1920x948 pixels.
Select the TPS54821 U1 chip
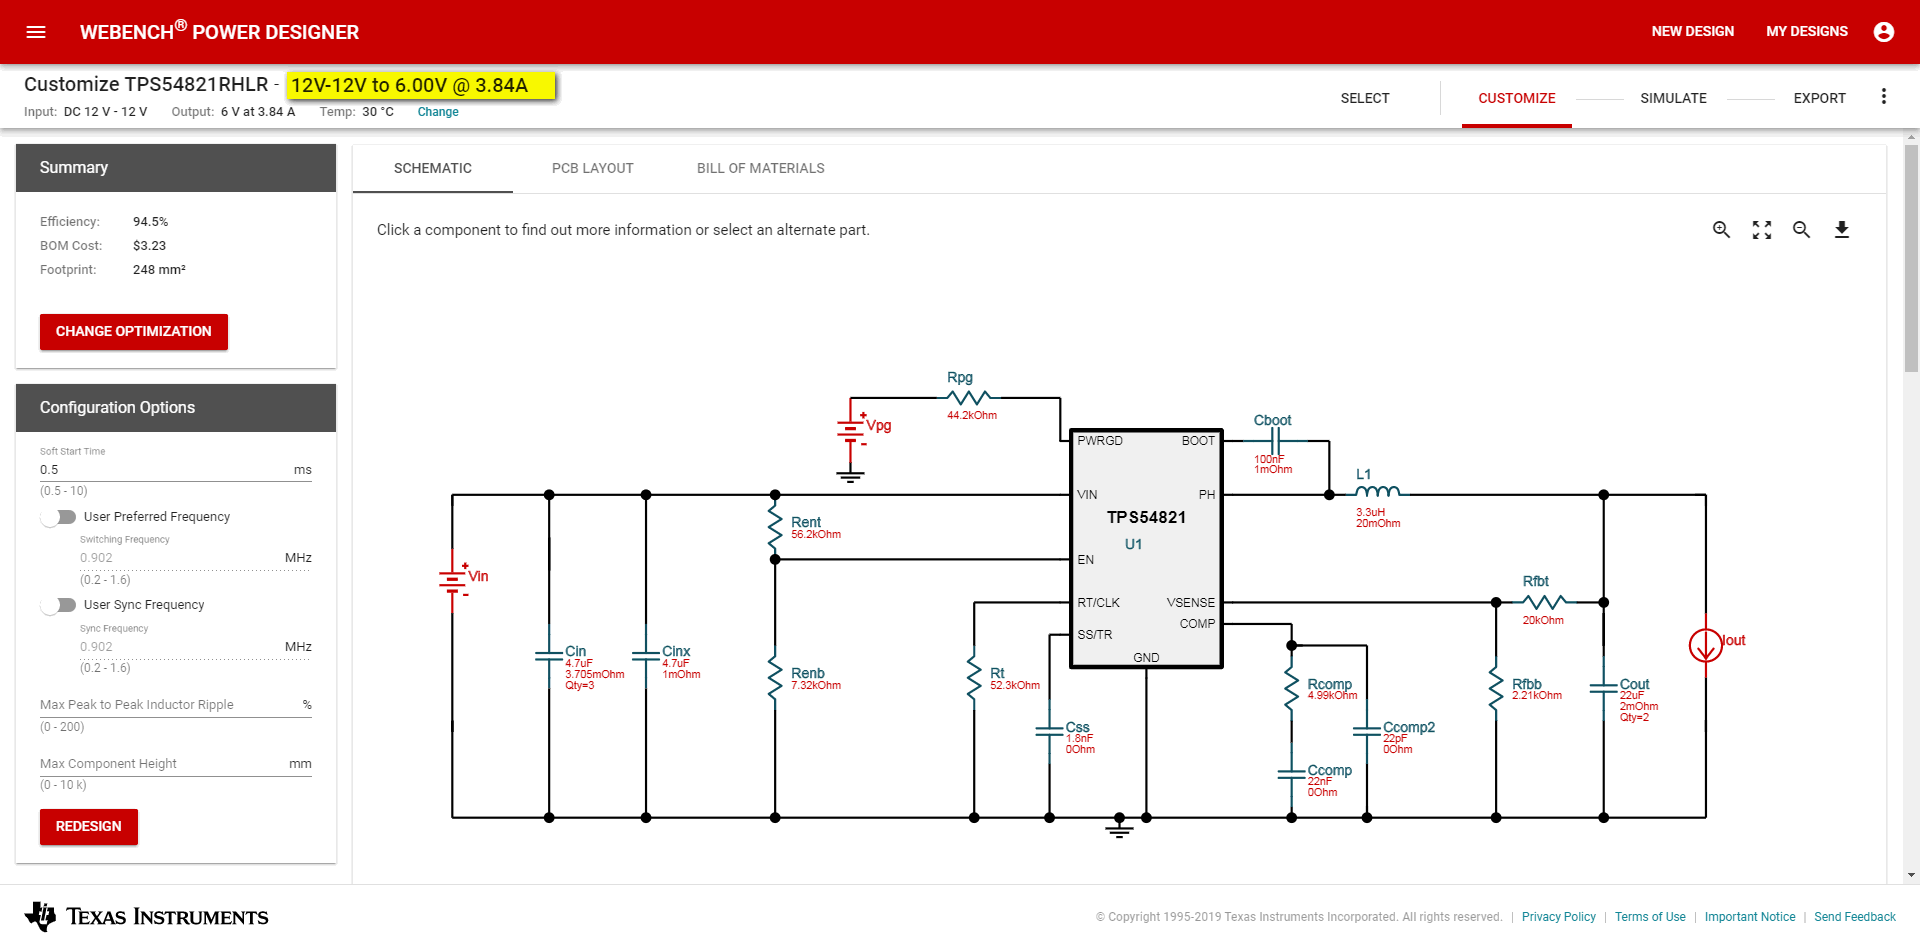click(1146, 549)
